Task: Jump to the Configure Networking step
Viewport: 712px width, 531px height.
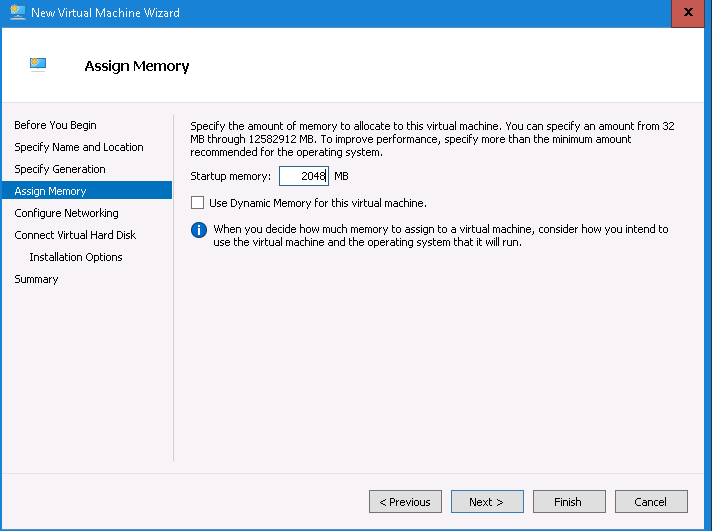Action: (66, 213)
